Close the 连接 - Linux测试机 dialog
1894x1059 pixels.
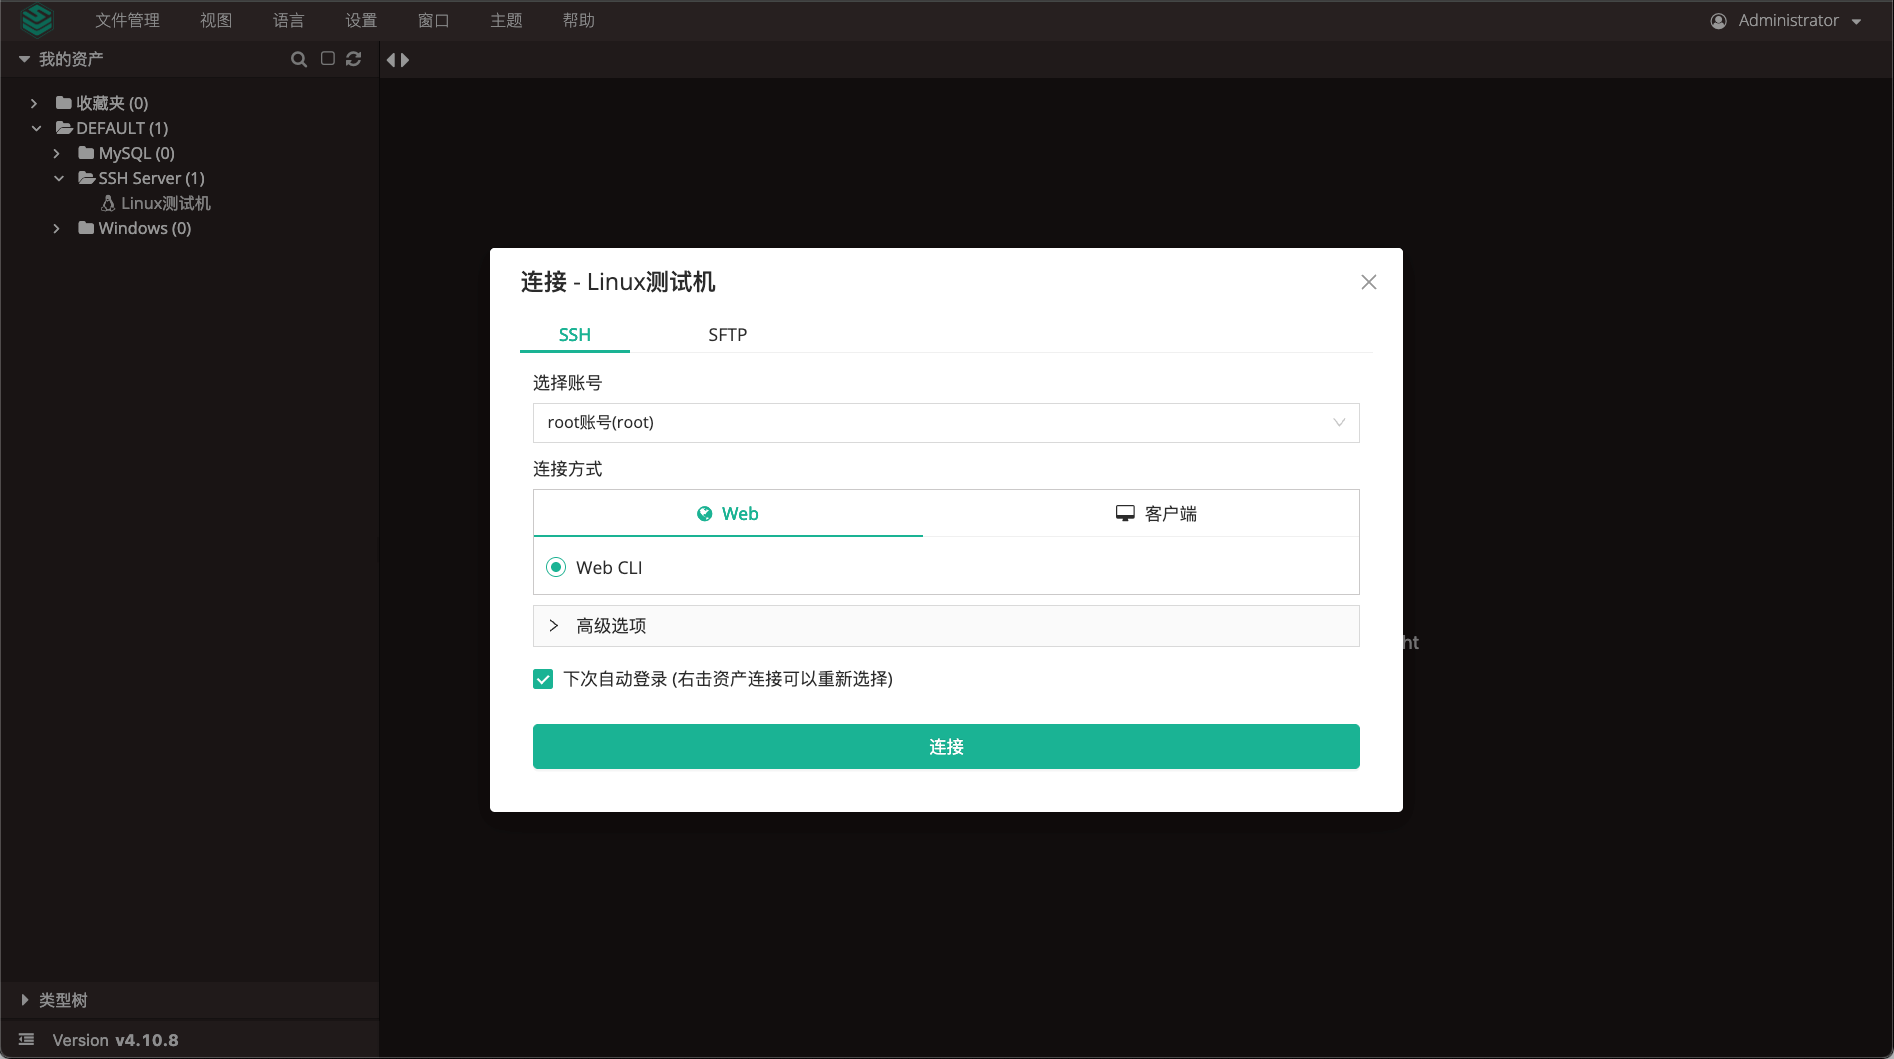tap(1368, 282)
